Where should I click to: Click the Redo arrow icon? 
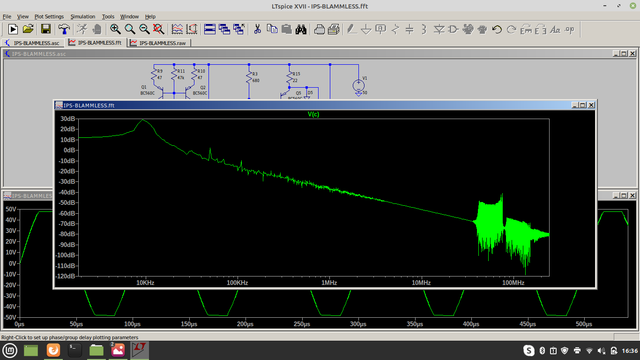pyautogui.click(x=511, y=29)
